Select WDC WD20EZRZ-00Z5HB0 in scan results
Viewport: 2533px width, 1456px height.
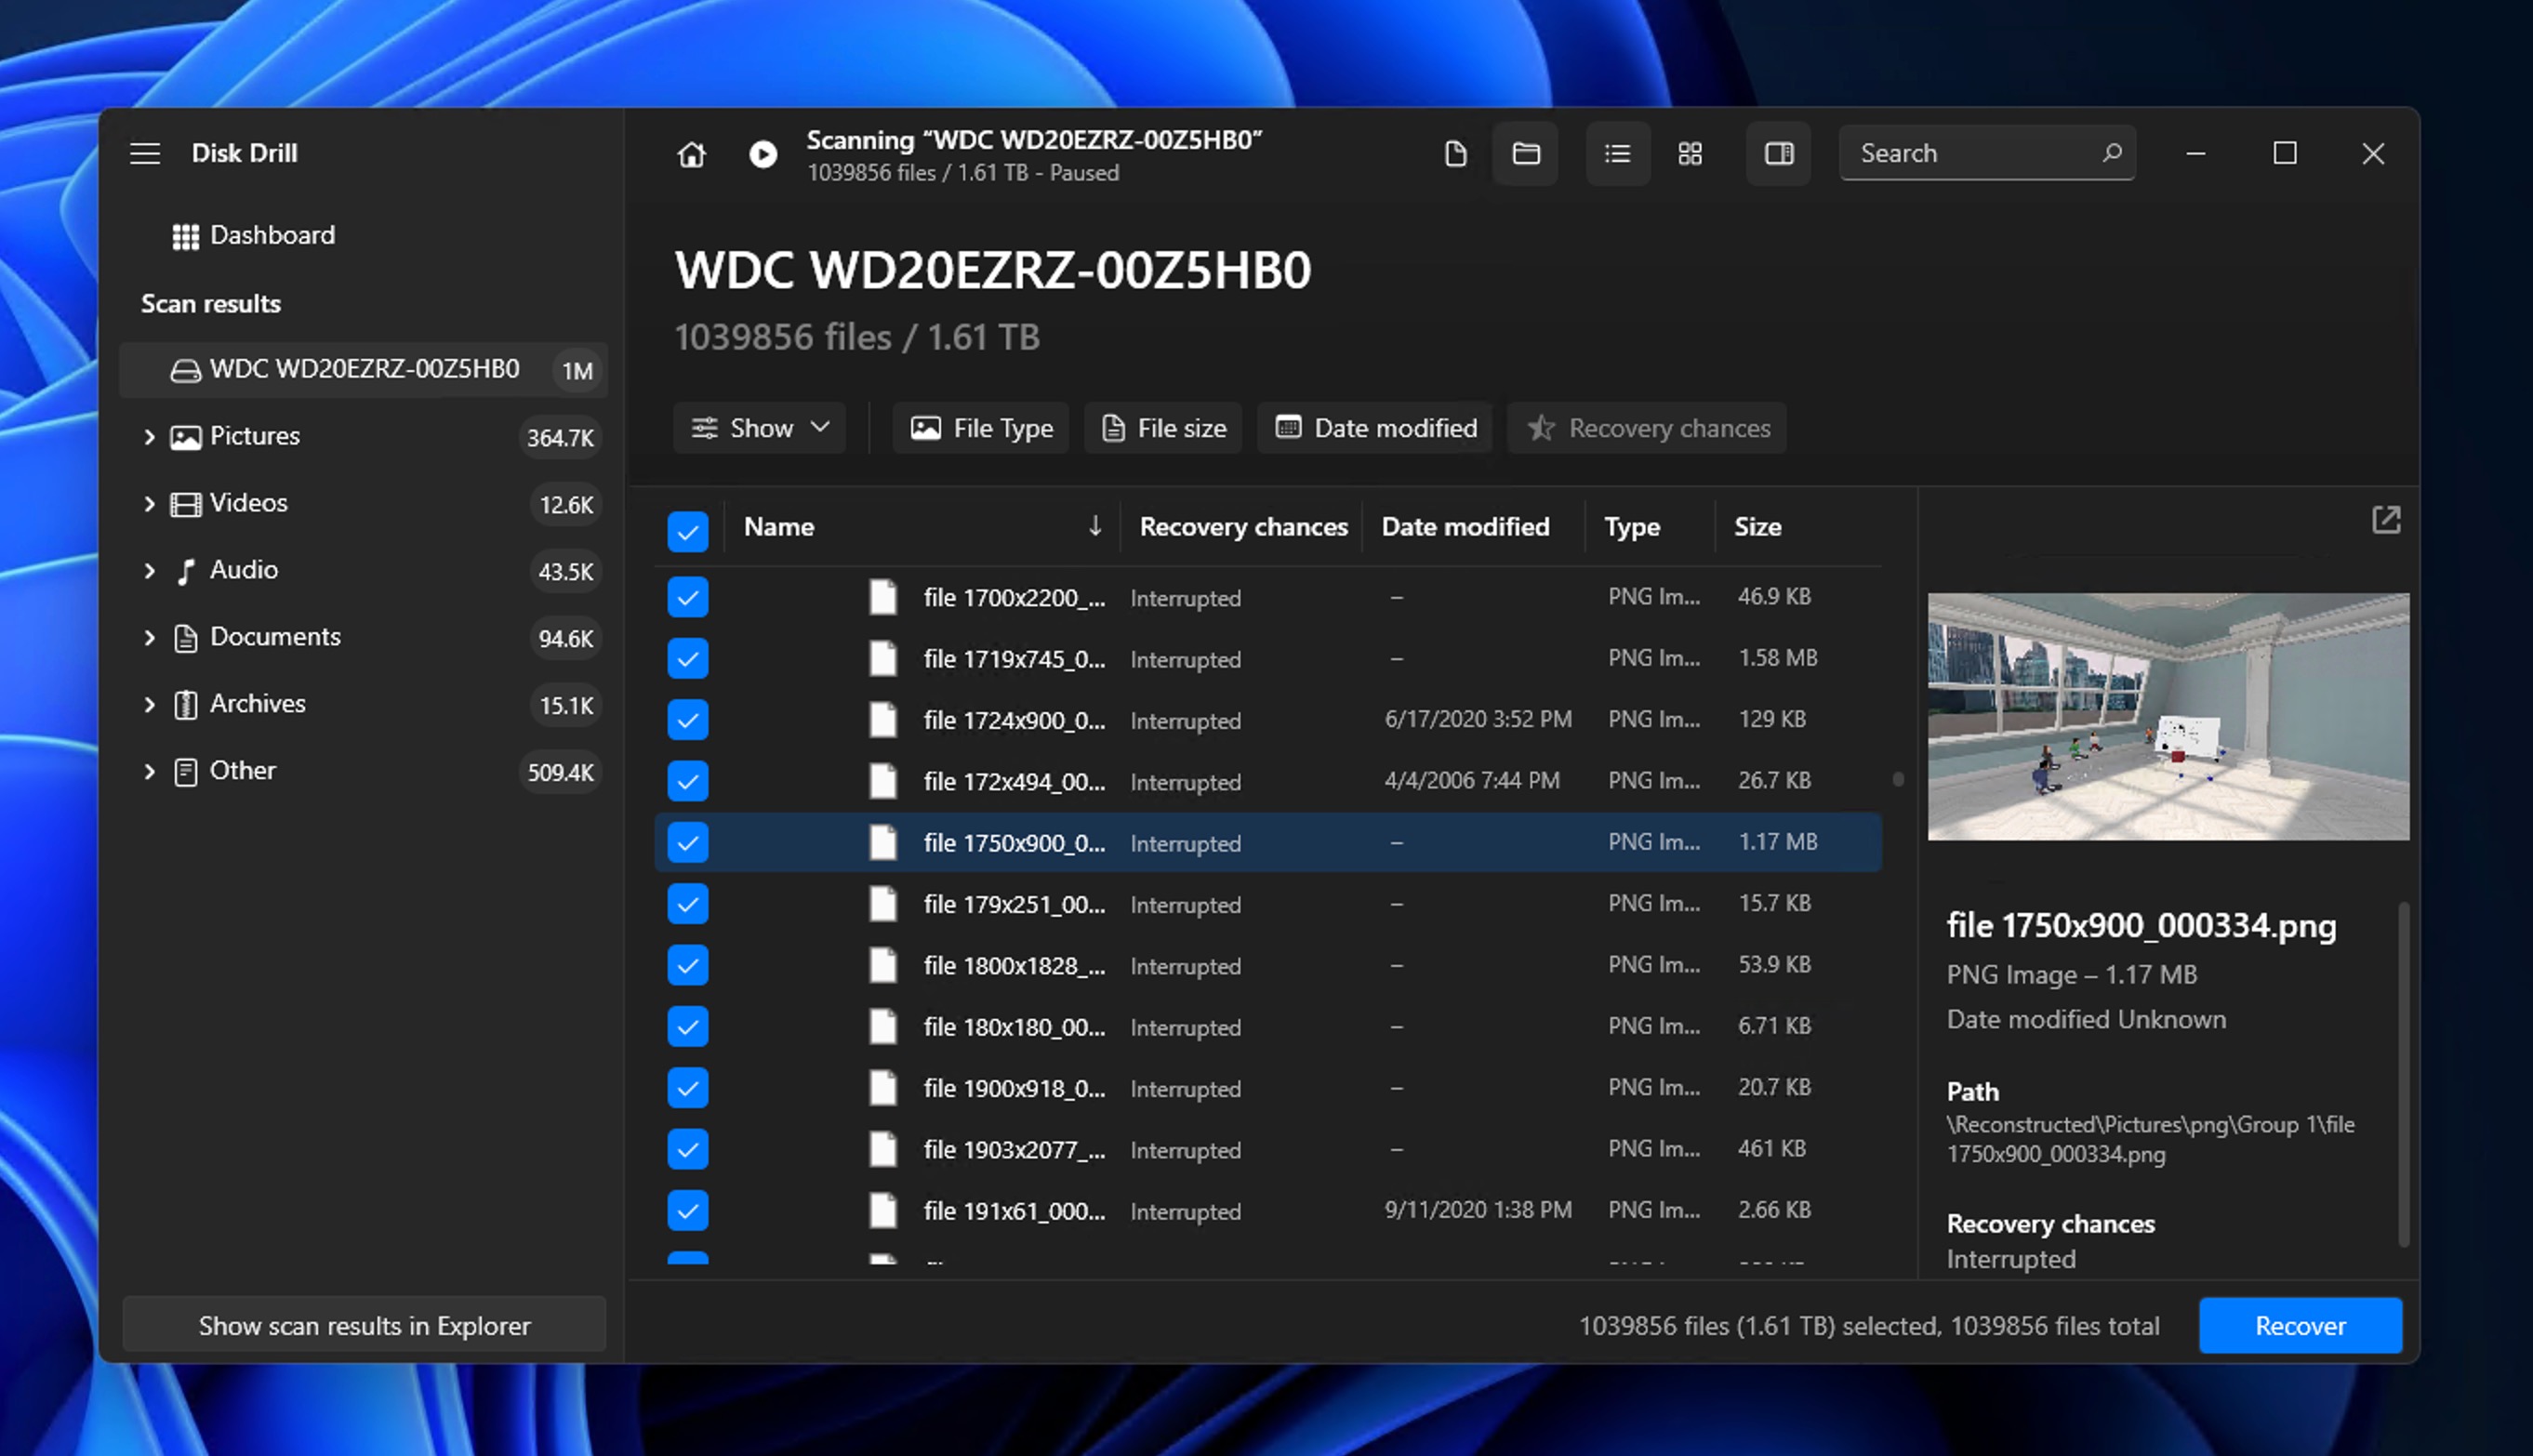(363, 370)
